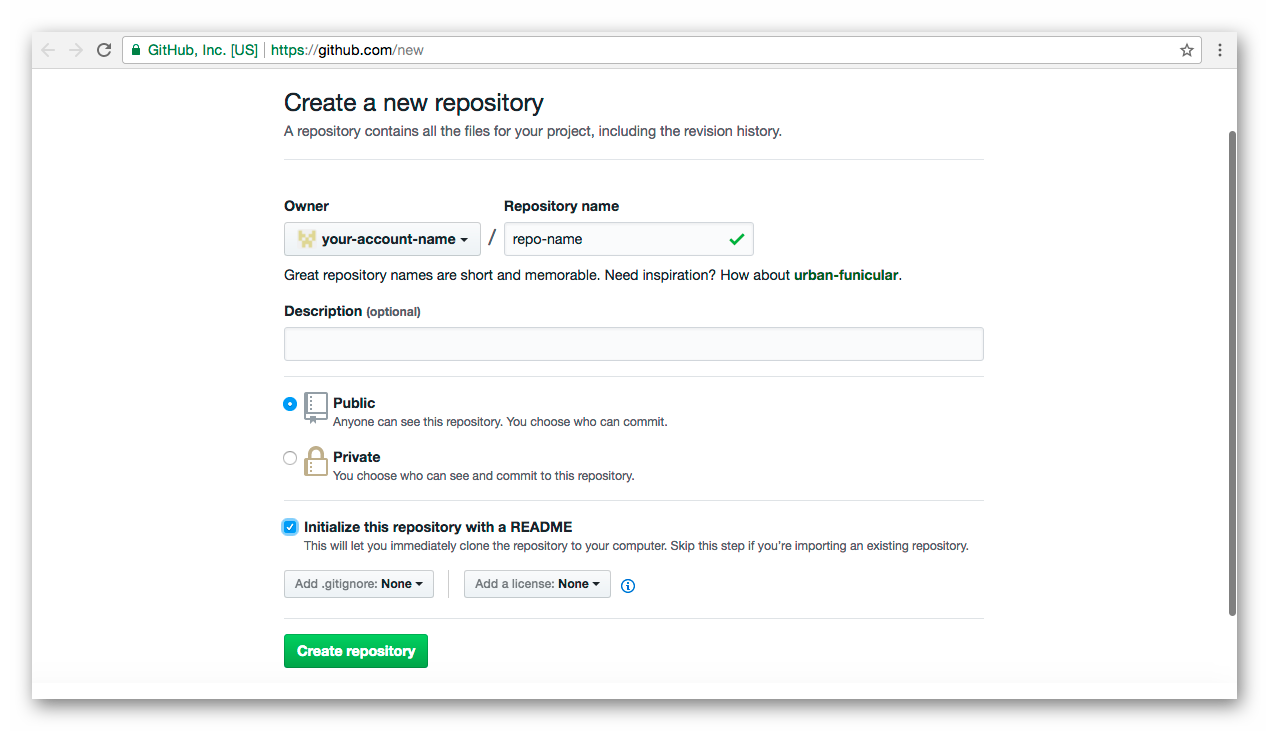Select the Public radio button
Viewport: 1269px width, 731px height.
(x=290, y=404)
